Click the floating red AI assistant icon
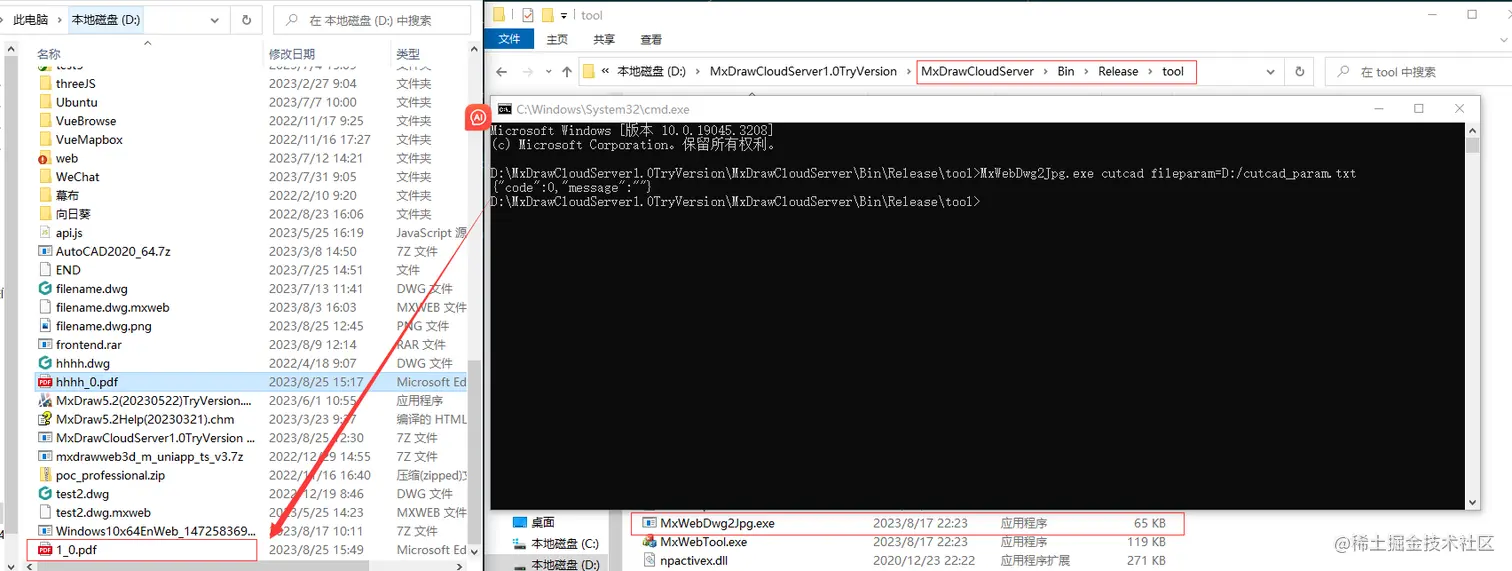 (x=478, y=118)
